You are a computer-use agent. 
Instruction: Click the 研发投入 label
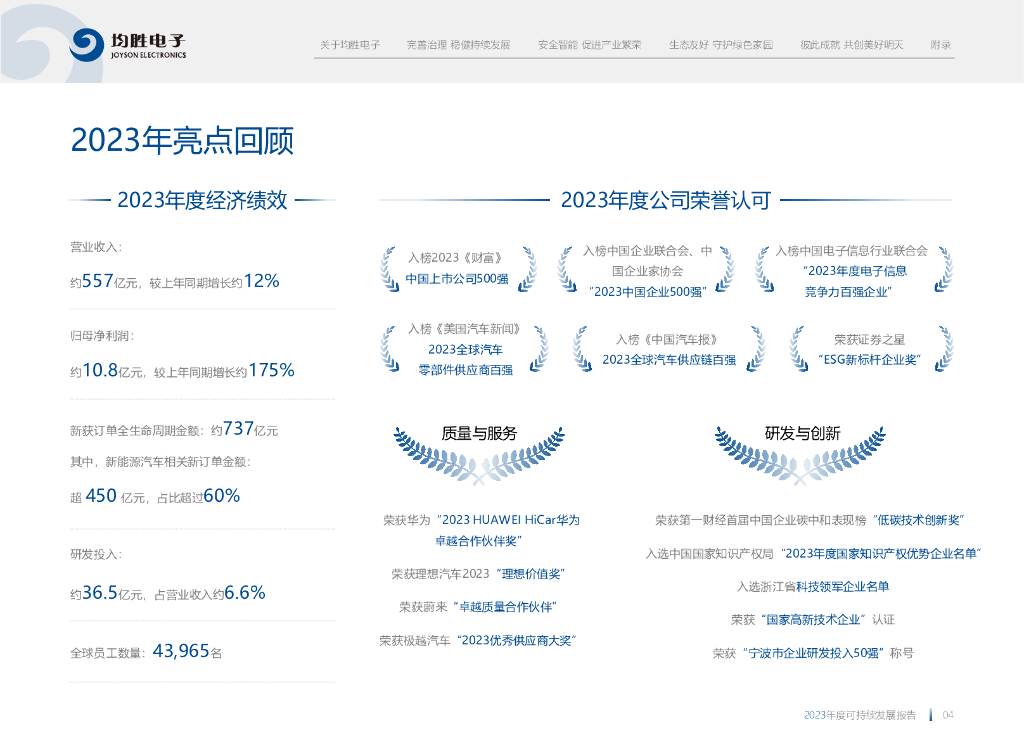(x=96, y=554)
